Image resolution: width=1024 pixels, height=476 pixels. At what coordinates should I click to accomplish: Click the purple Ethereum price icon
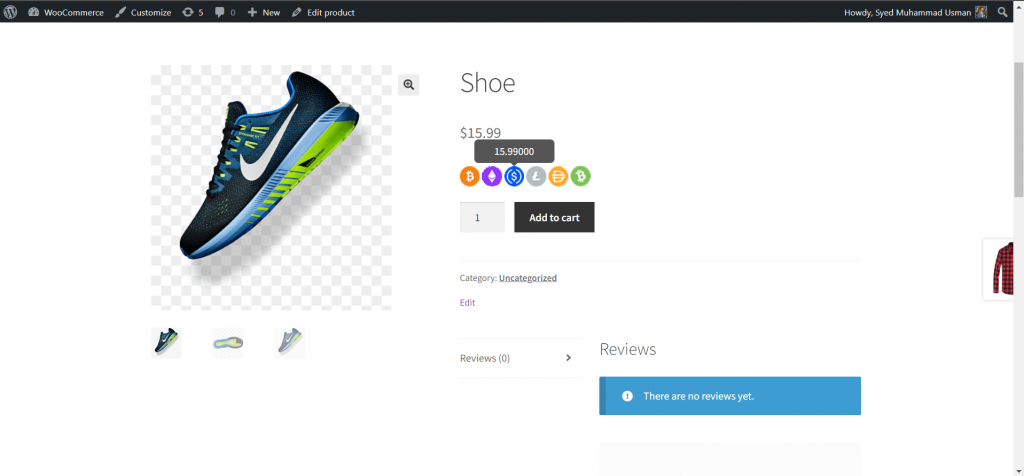492,177
